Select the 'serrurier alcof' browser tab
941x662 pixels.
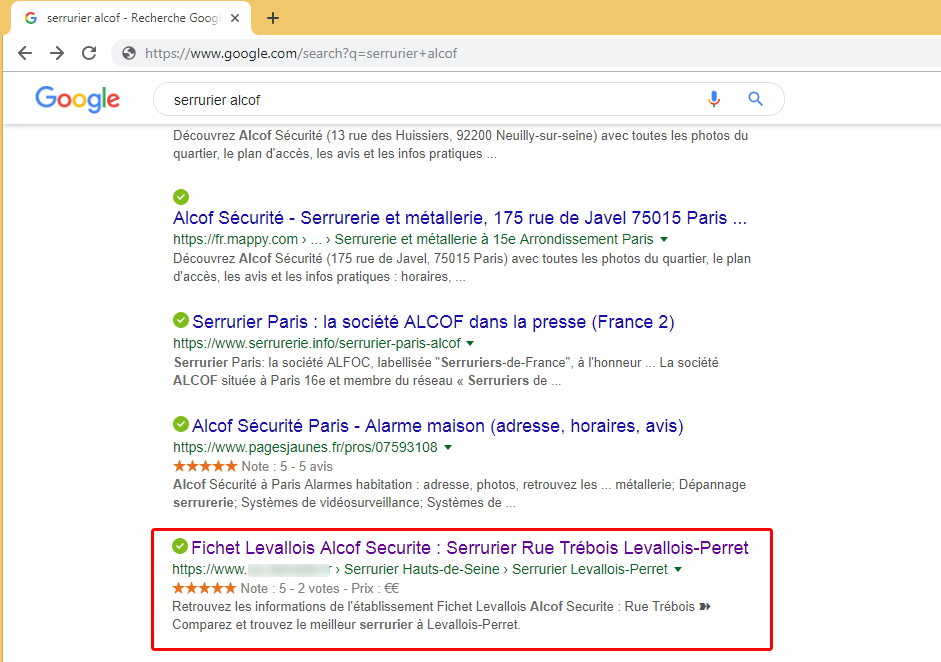pos(130,18)
